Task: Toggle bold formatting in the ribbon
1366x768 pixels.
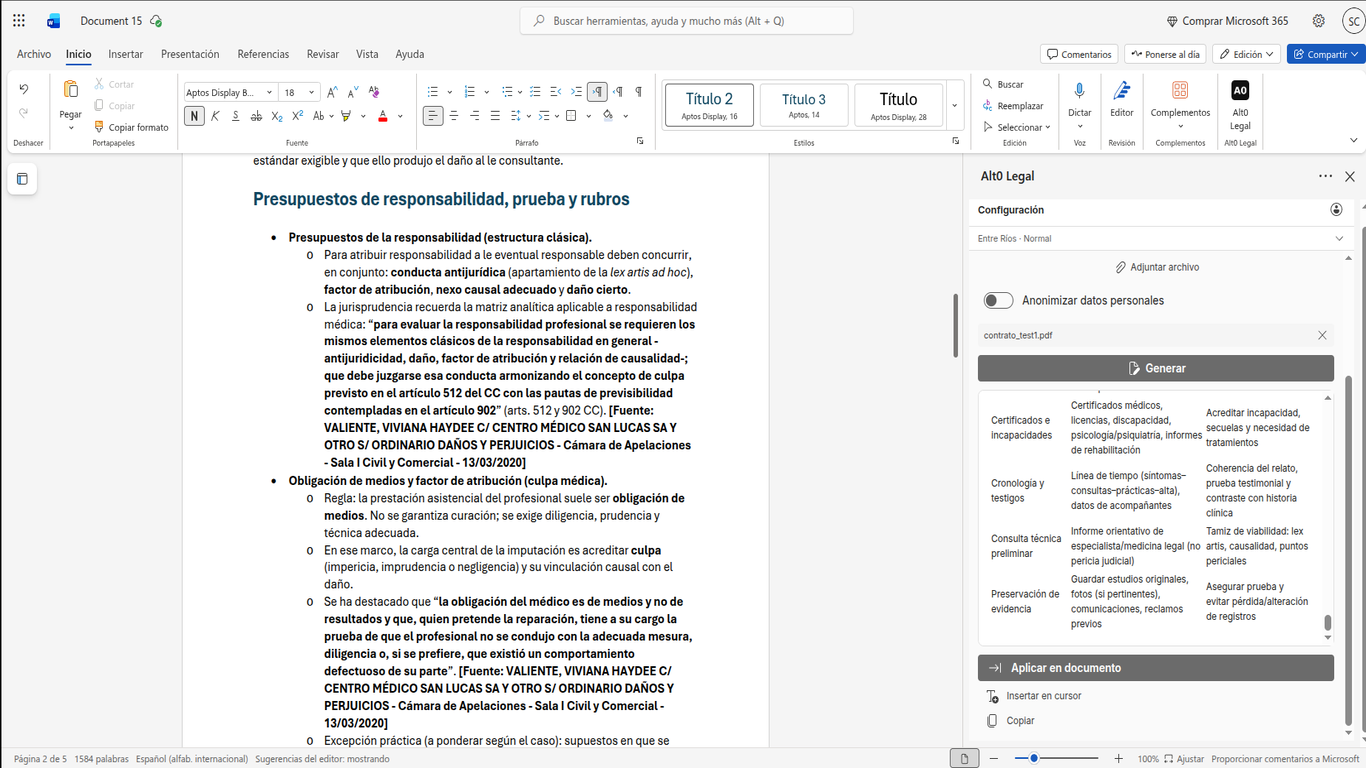Action: [x=195, y=115]
